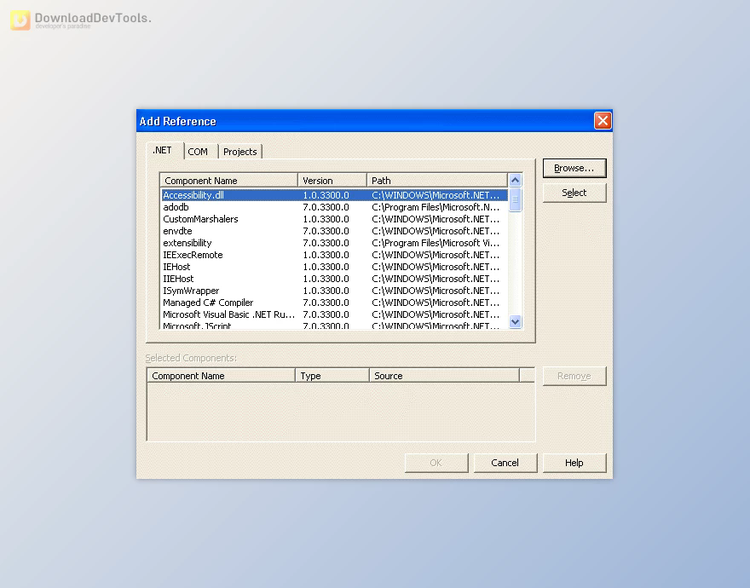Click version 7.0.3300.0 in envdte row
The width and height of the screenshot is (750, 588).
326,231
